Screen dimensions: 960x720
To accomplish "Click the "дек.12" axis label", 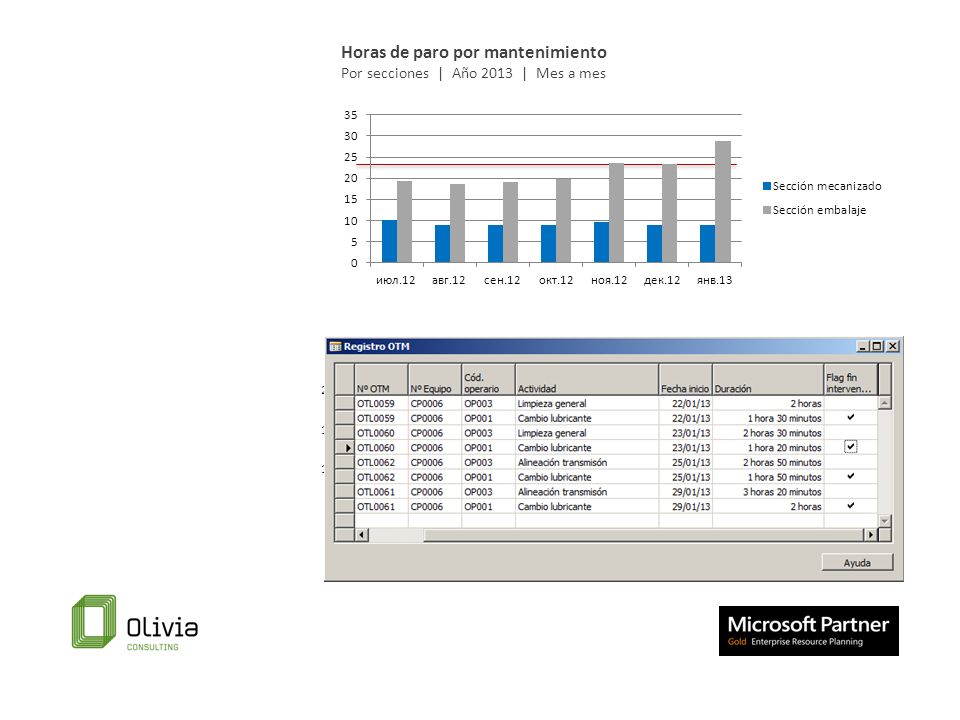I will 662,280.
